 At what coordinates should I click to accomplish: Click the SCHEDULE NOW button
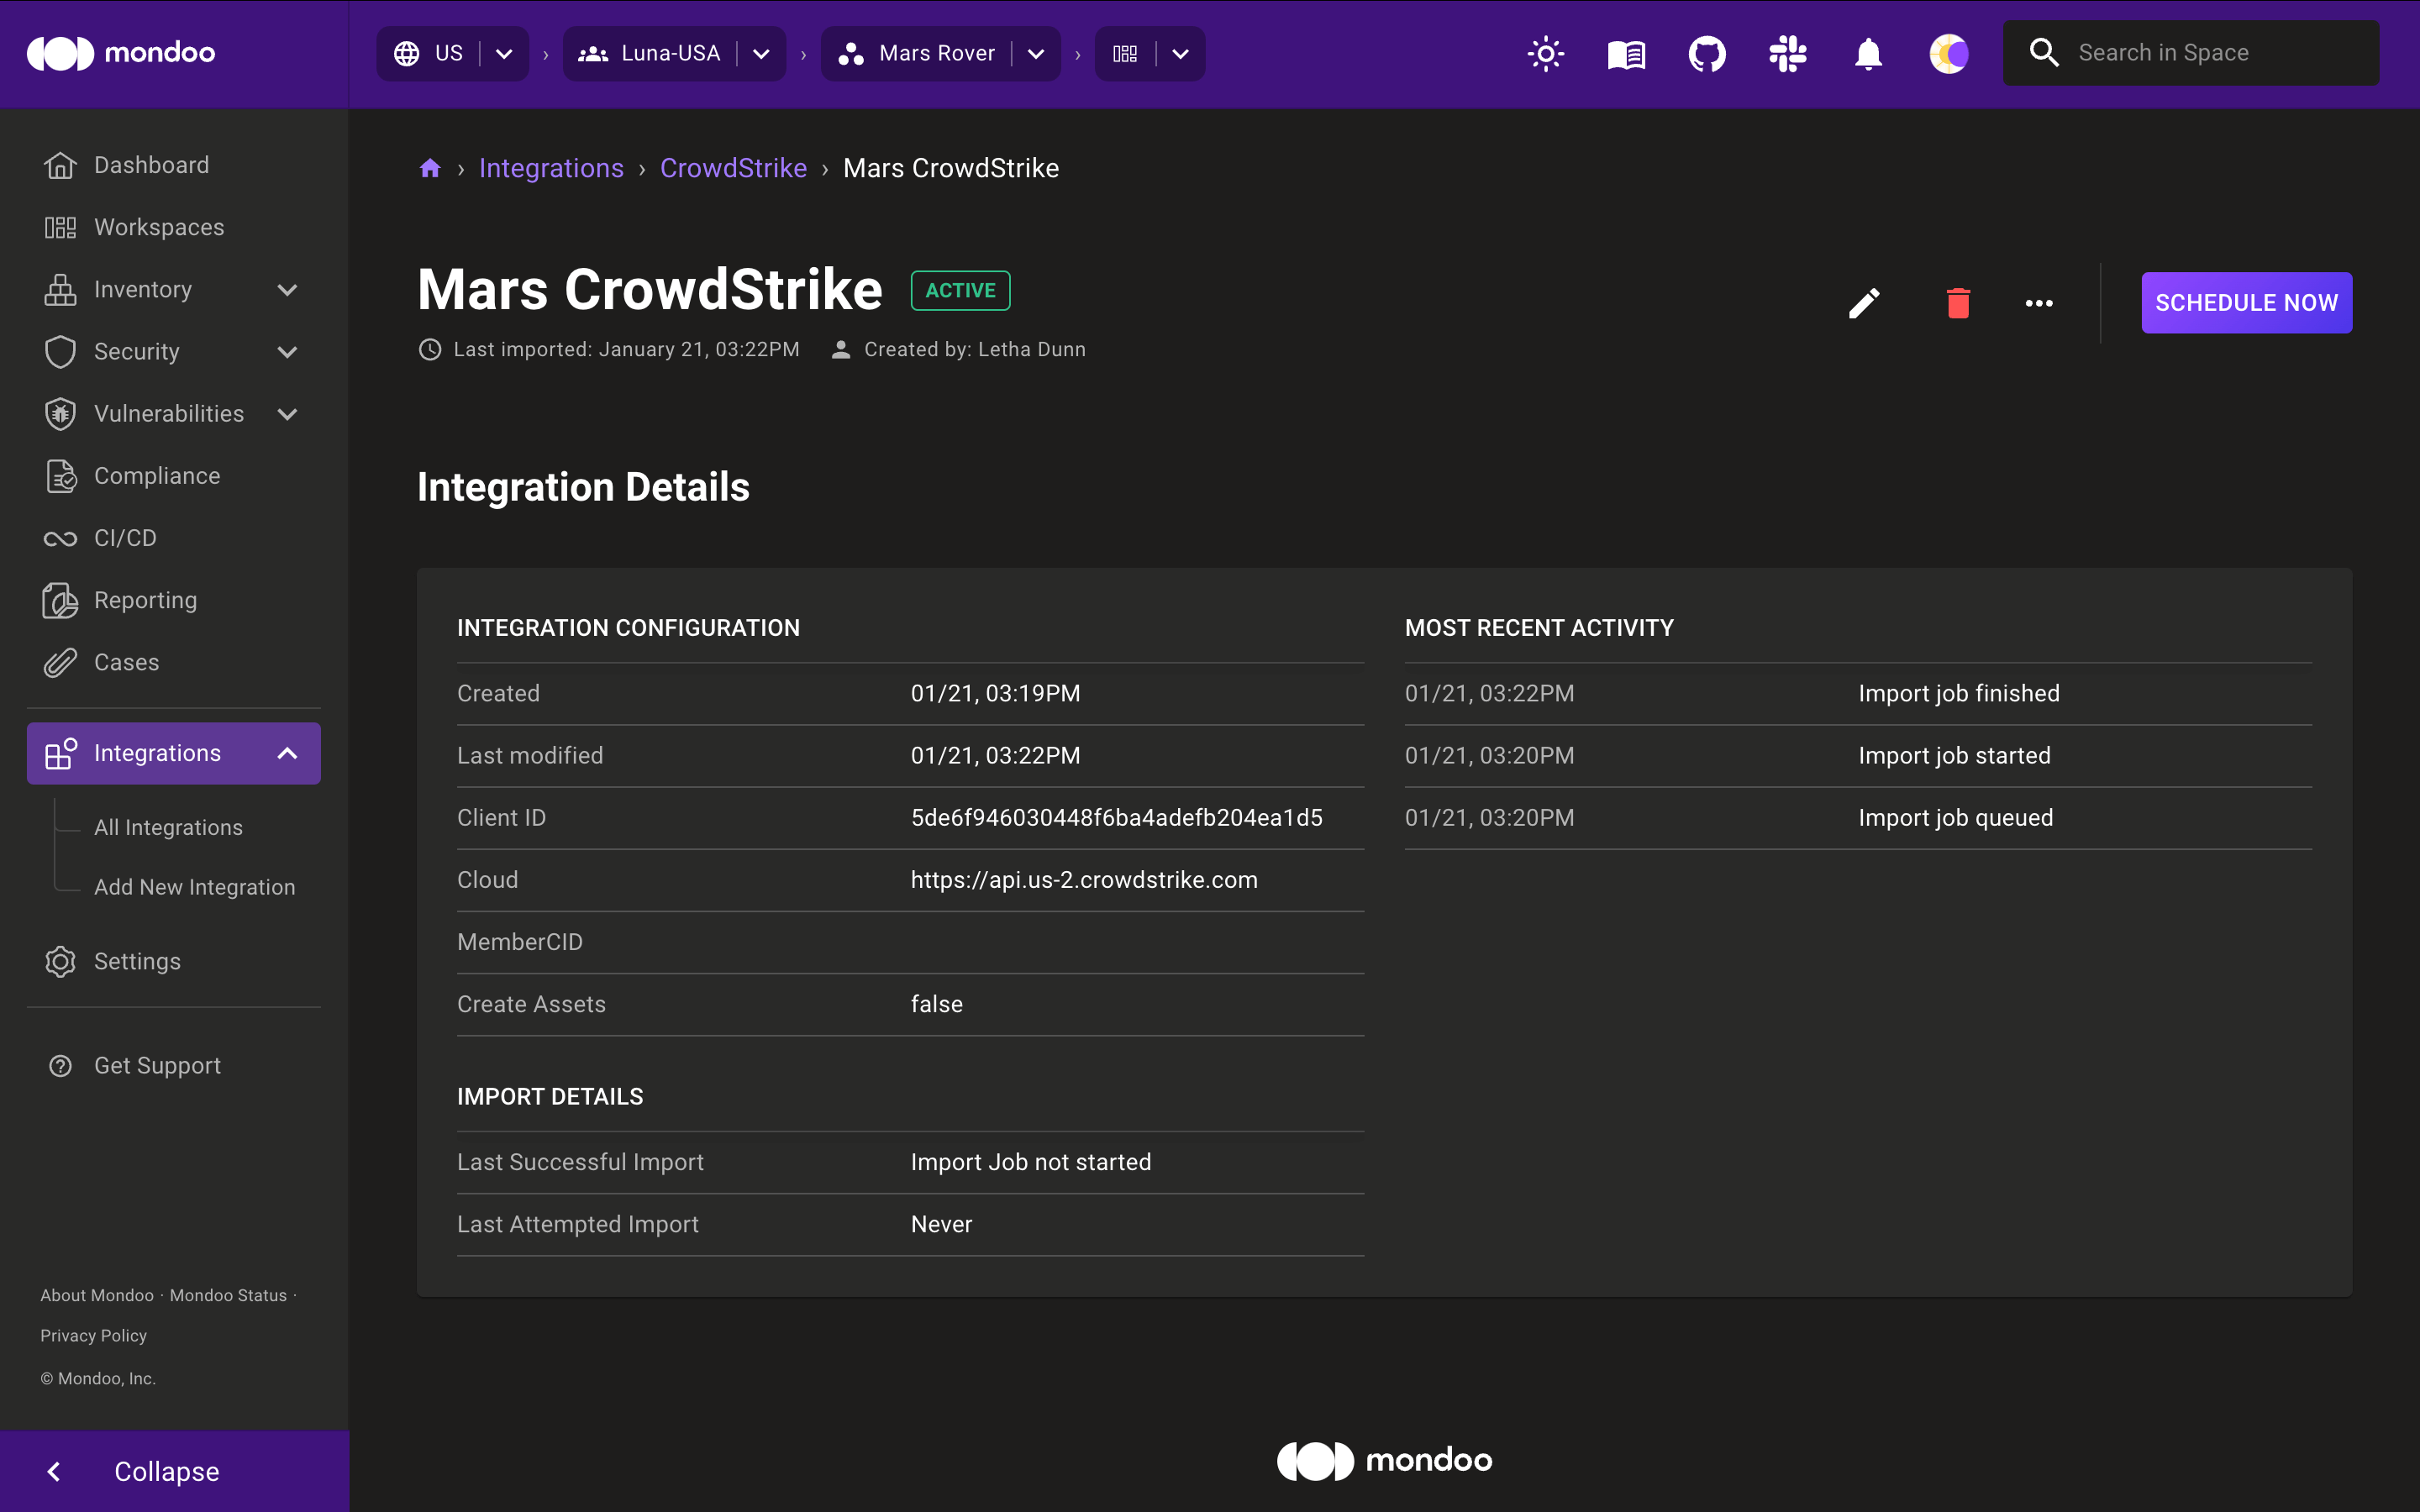(2246, 302)
